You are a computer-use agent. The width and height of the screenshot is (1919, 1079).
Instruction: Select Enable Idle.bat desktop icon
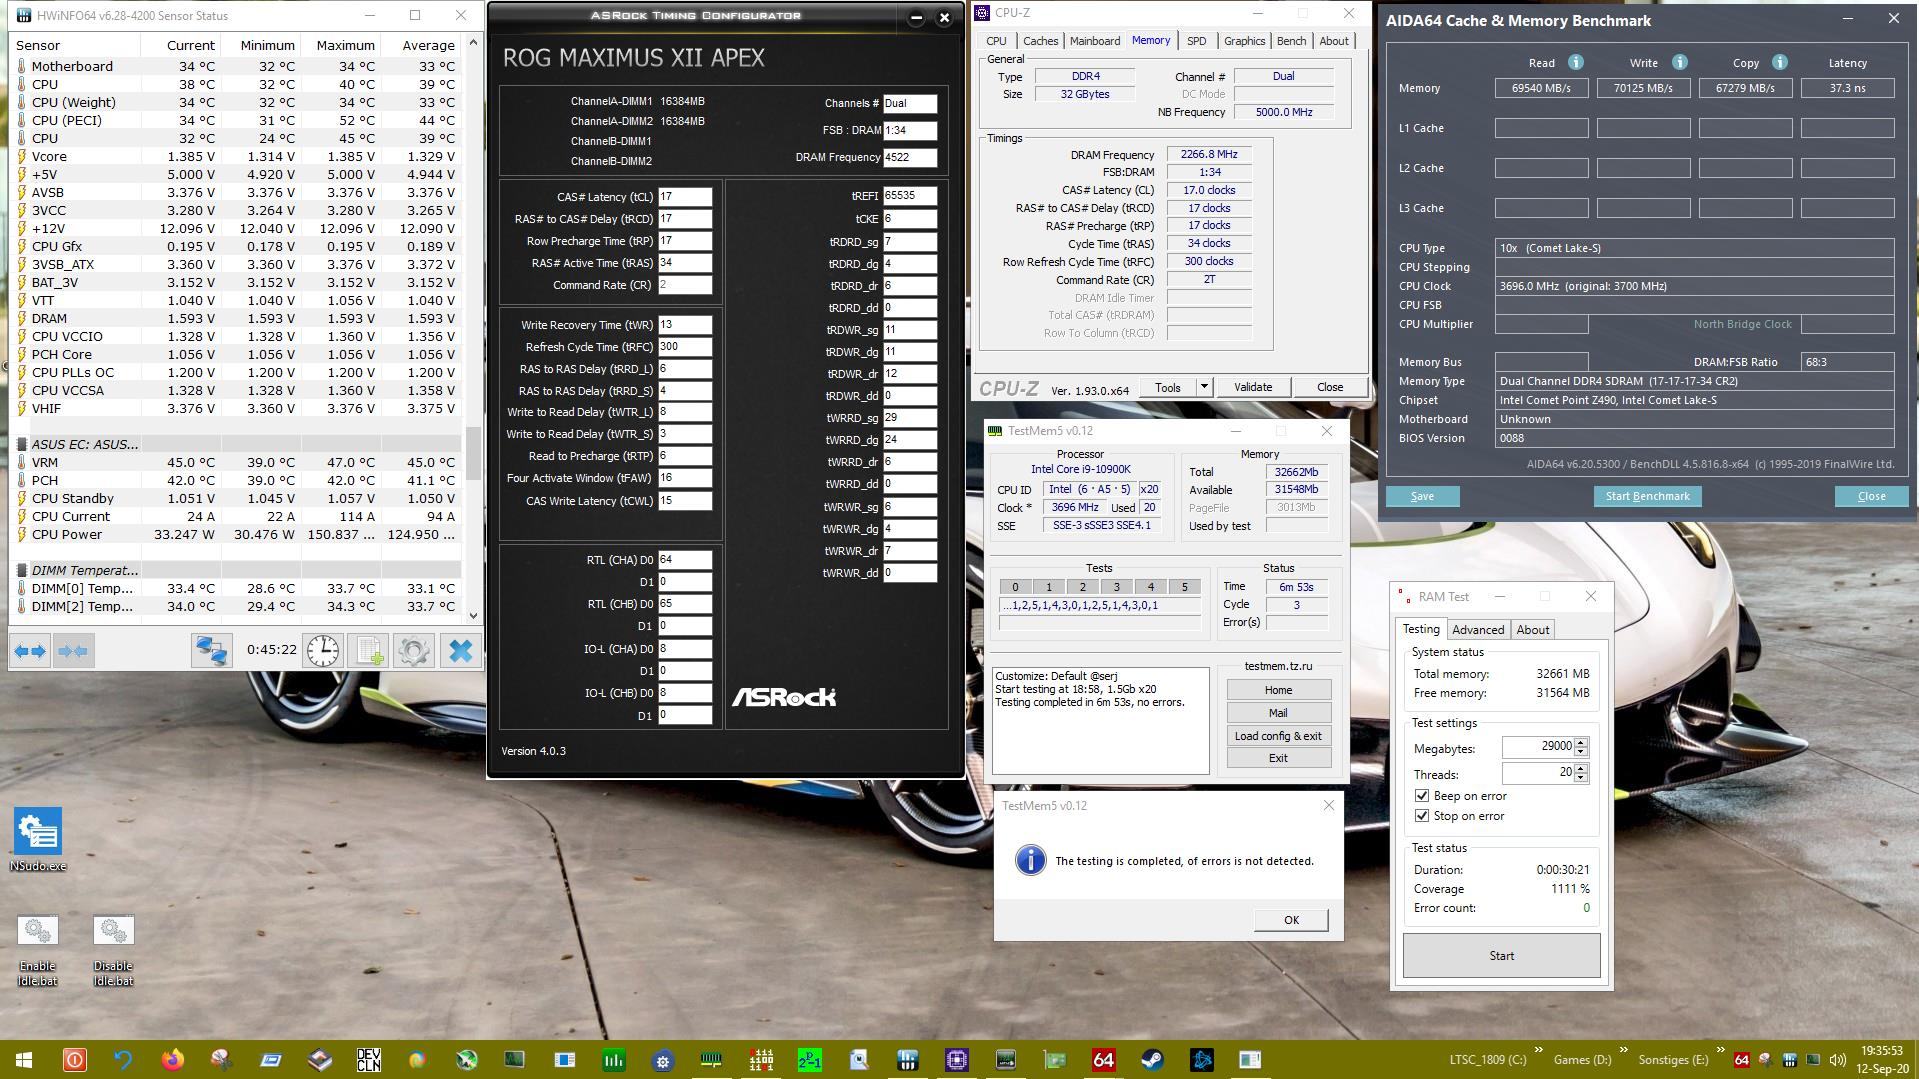pyautogui.click(x=38, y=951)
